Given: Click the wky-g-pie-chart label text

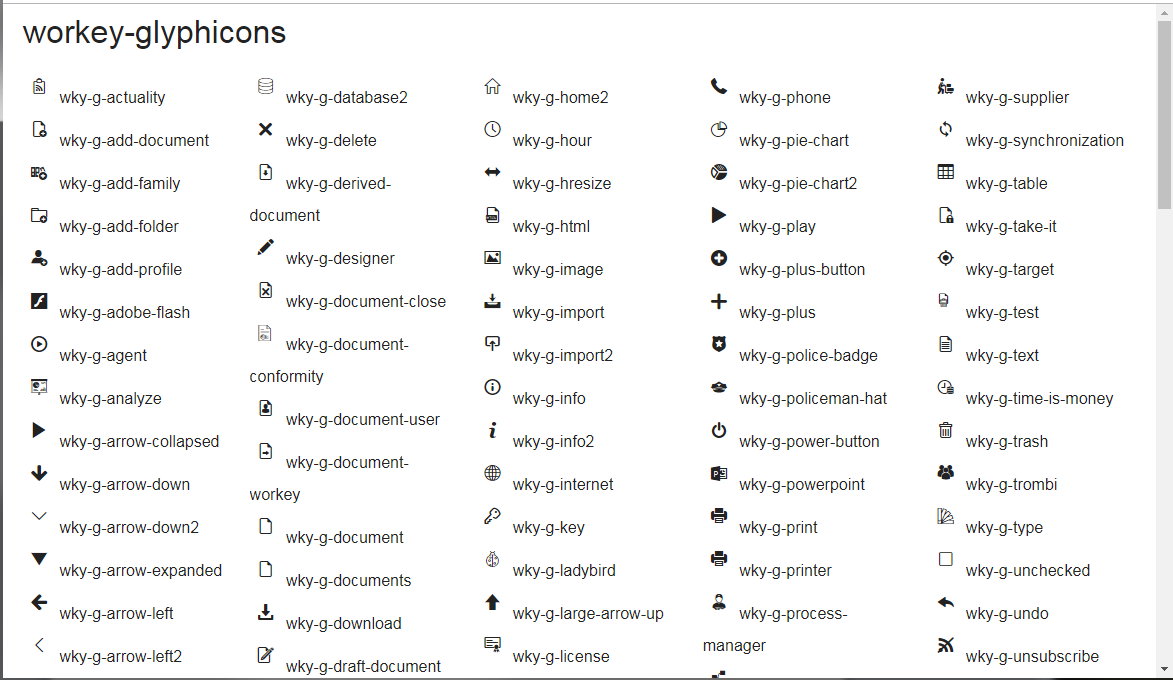Looking at the screenshot, I should click(x=794, y=141).
